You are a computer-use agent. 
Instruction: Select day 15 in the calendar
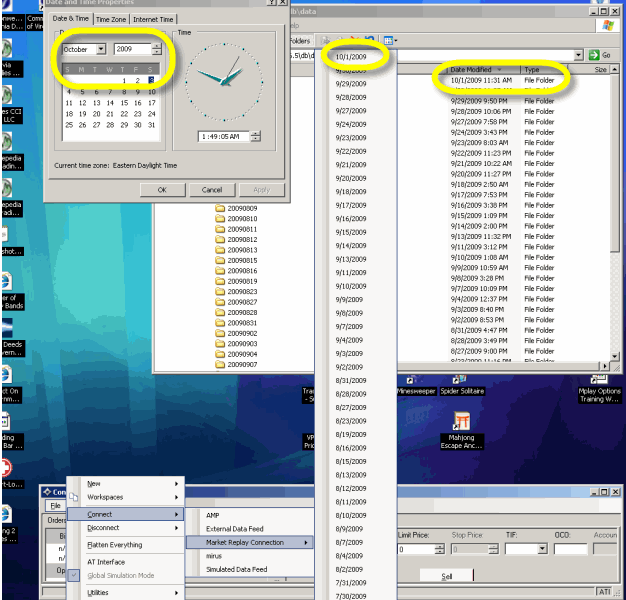pyautogui.click(x=124, y=103)
